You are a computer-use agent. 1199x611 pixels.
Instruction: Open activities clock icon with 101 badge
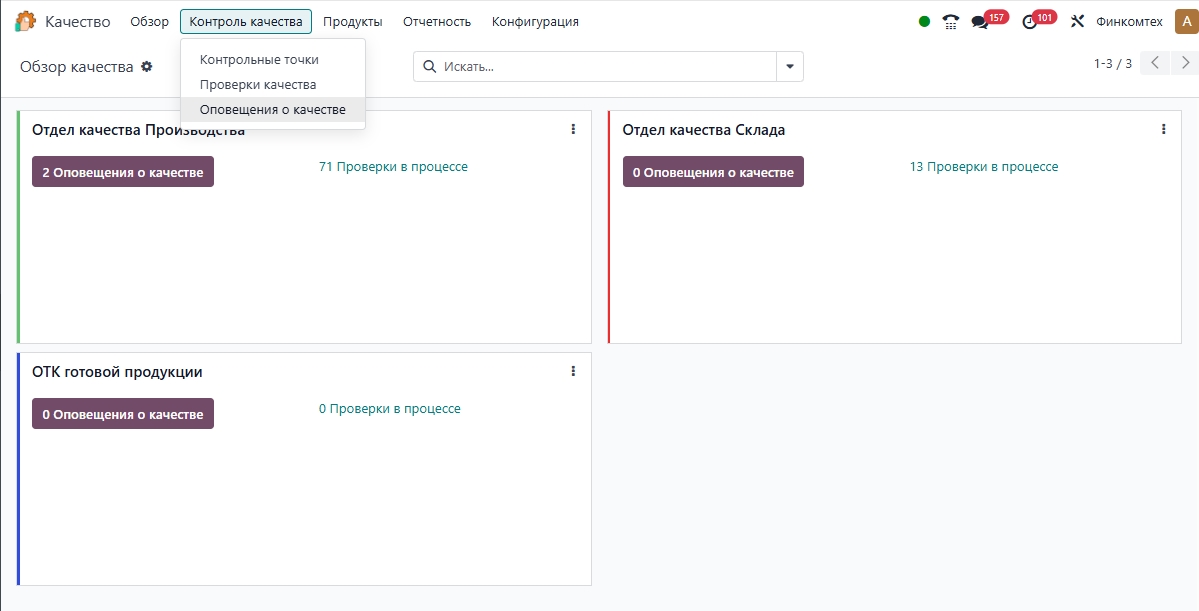(1029, 22)
